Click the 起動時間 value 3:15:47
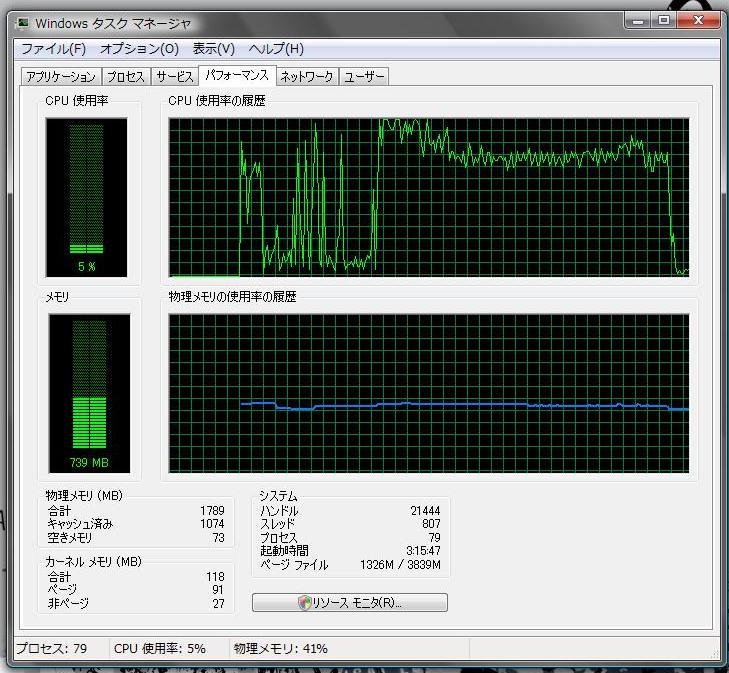Screen dimensions: 729x673 pyautogui.click(x=423, y=551)
